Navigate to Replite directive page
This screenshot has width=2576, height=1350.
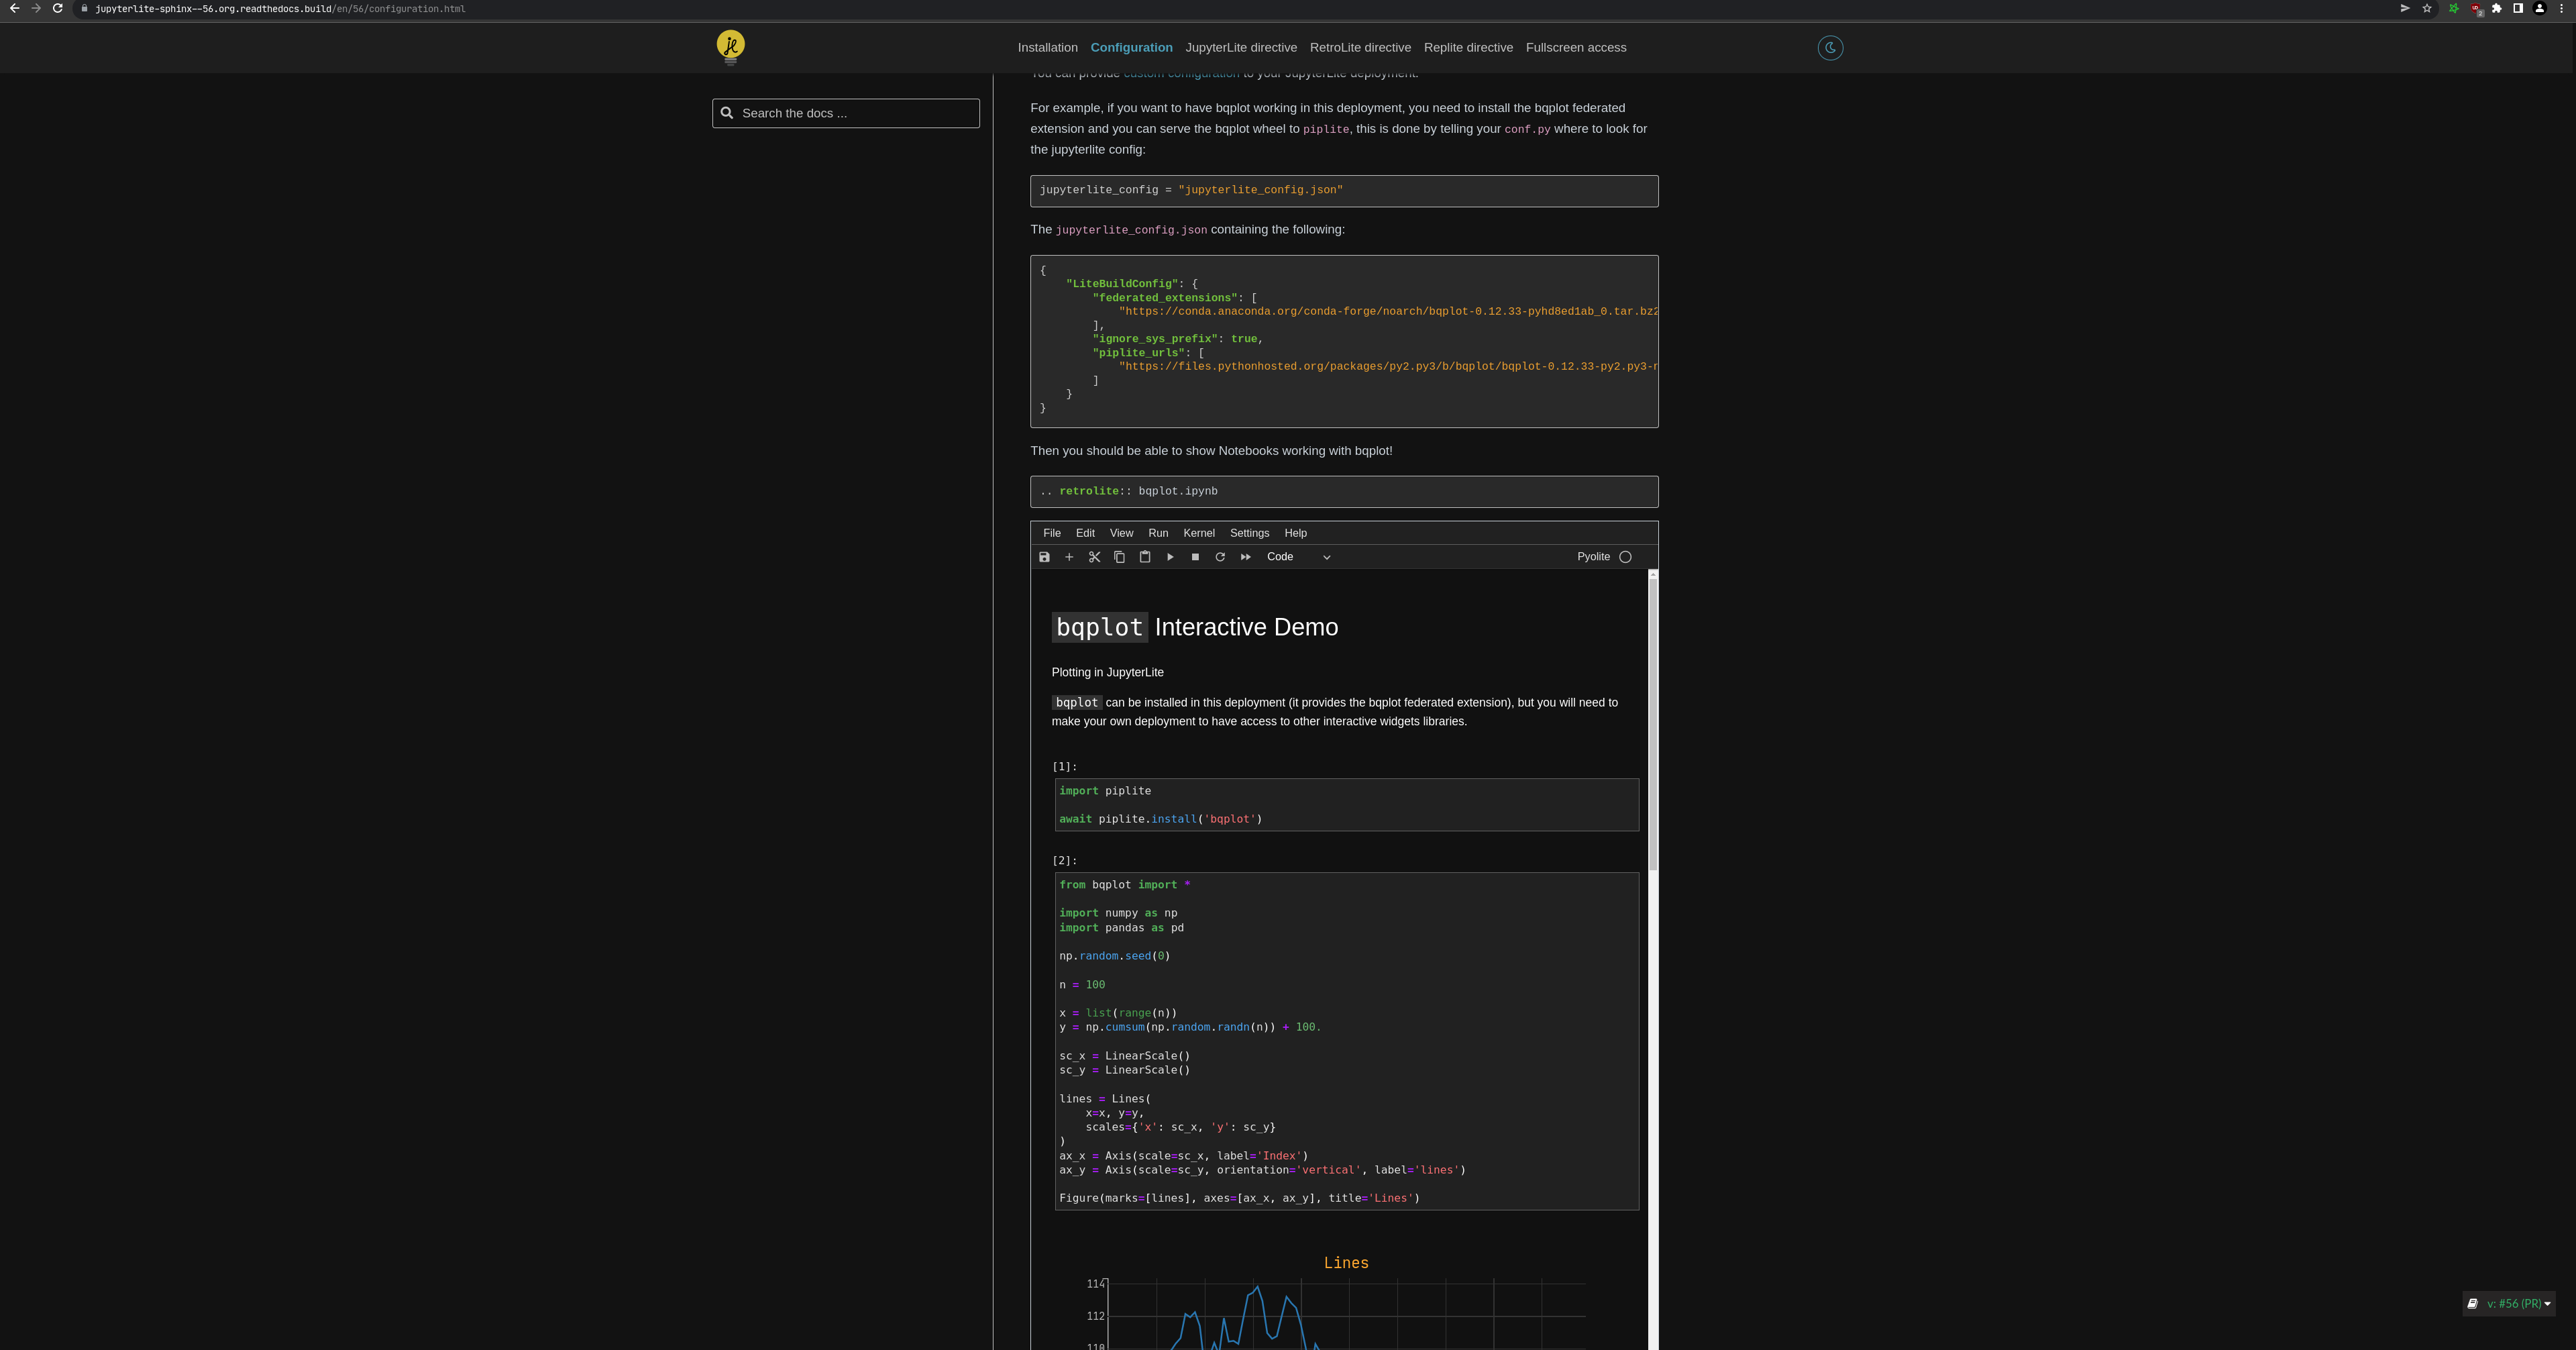[x=1468, y=48]
